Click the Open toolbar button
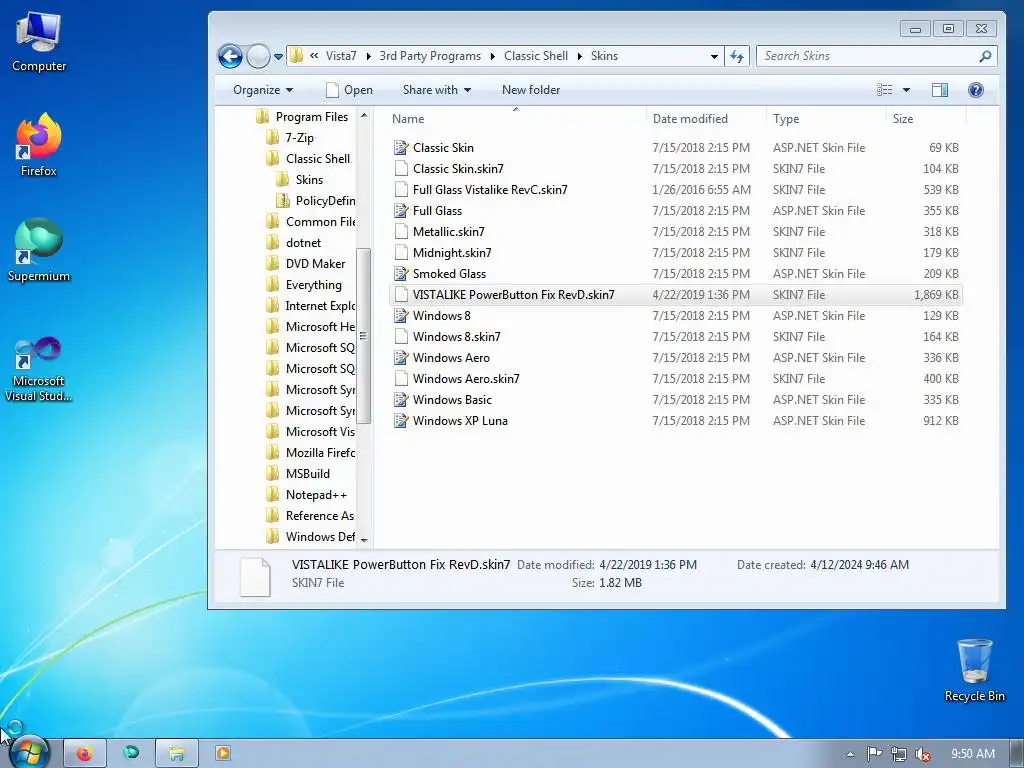Screen dimensions: 1024x768 coord(349,90)
